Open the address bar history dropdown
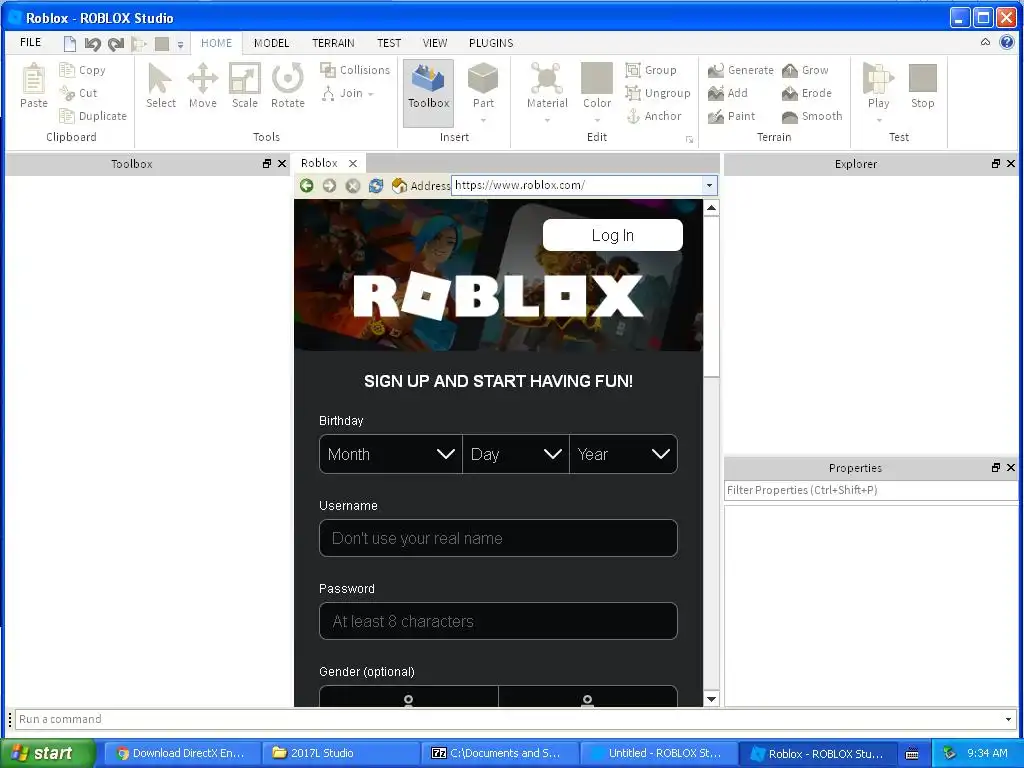The height and width of the screenshot is (768, 1024). [709, 185]
